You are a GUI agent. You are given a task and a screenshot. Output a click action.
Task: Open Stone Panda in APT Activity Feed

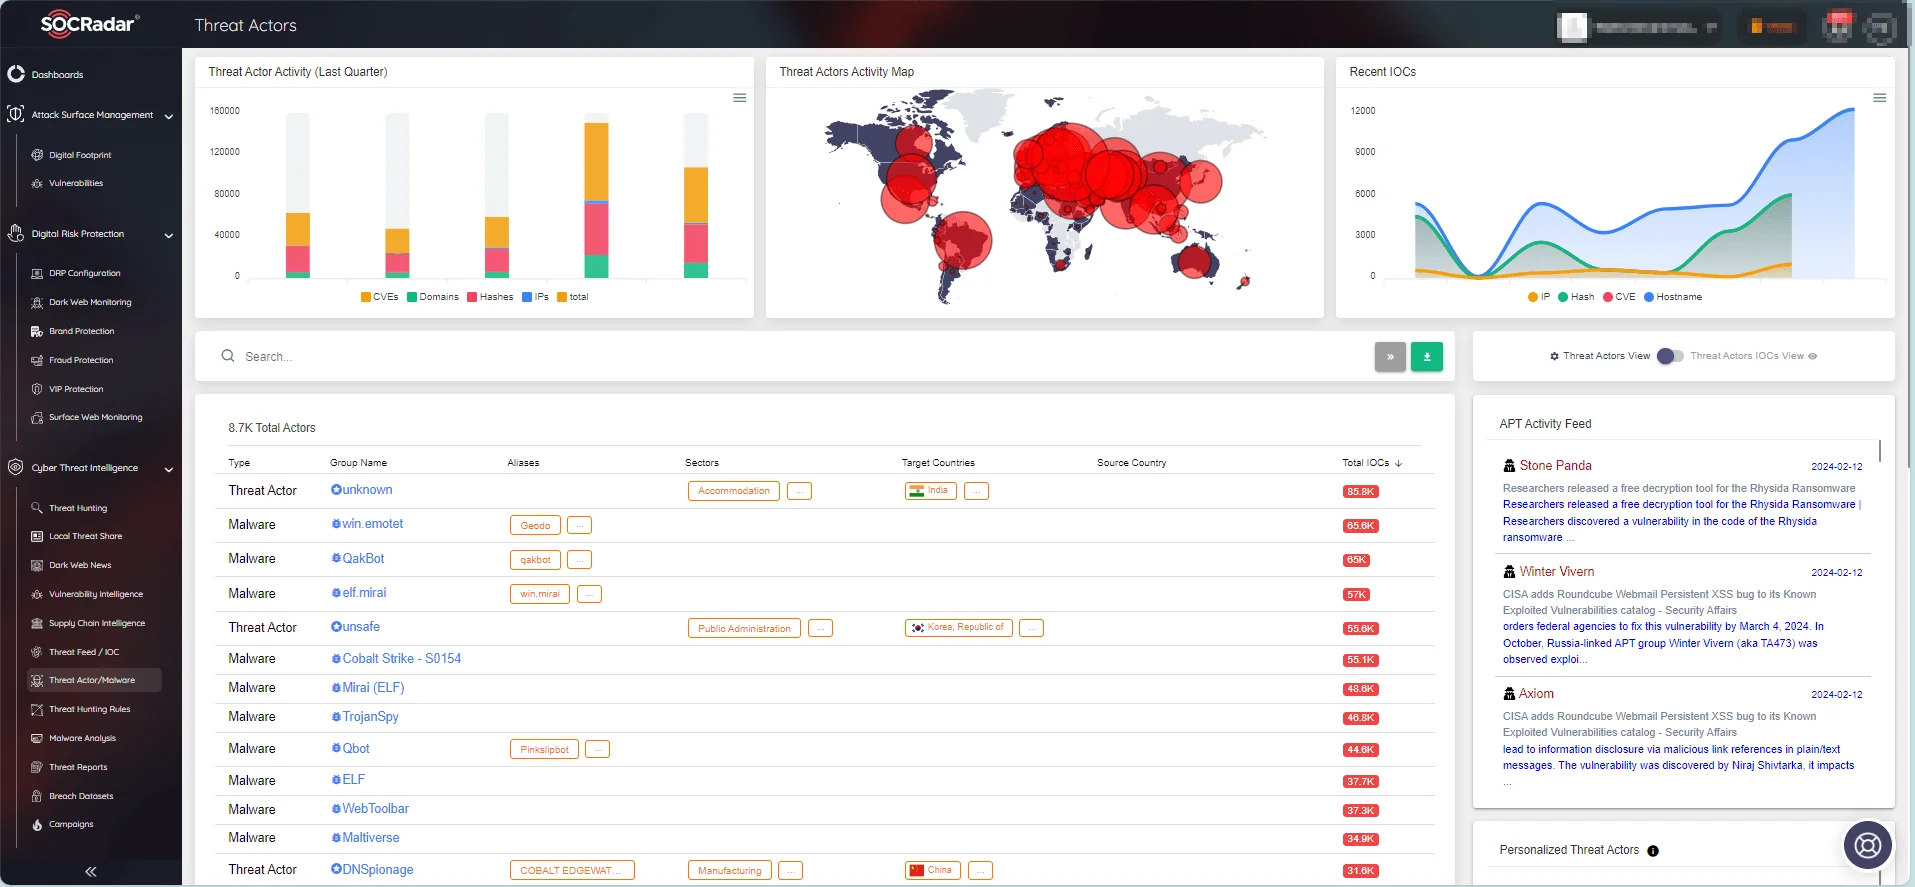(1555, 466)
